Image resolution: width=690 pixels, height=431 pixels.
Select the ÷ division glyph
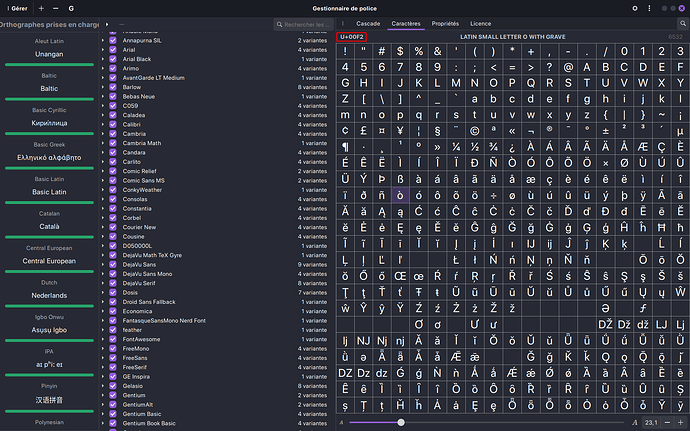[x=493, y=195]
